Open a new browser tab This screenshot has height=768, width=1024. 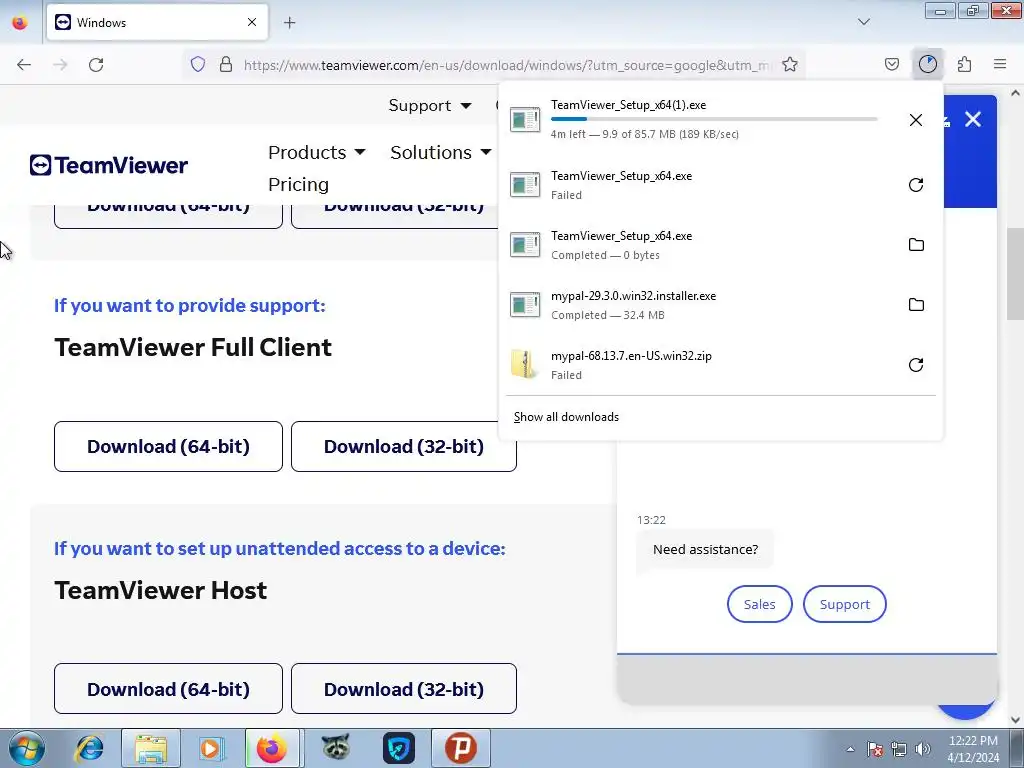289,23
